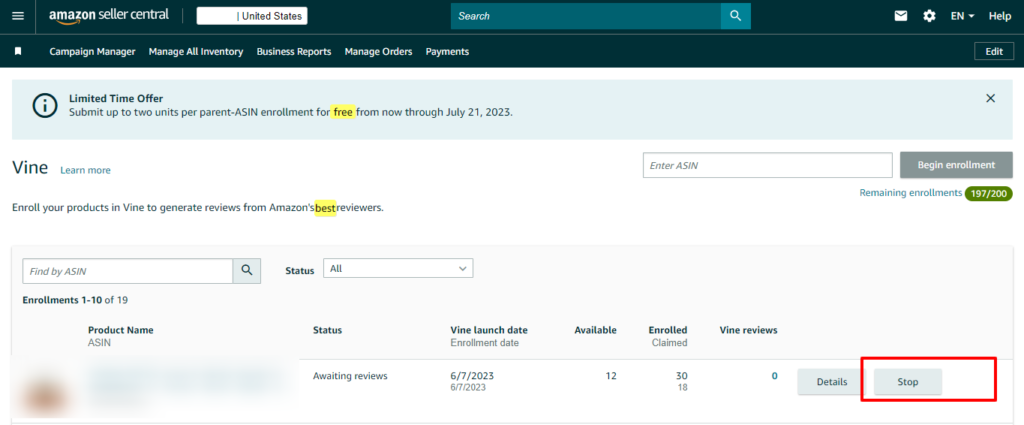1024x425 pixels.
Task: Follow the Learn more link beside Vine
Action: click(x=85, y=170)
